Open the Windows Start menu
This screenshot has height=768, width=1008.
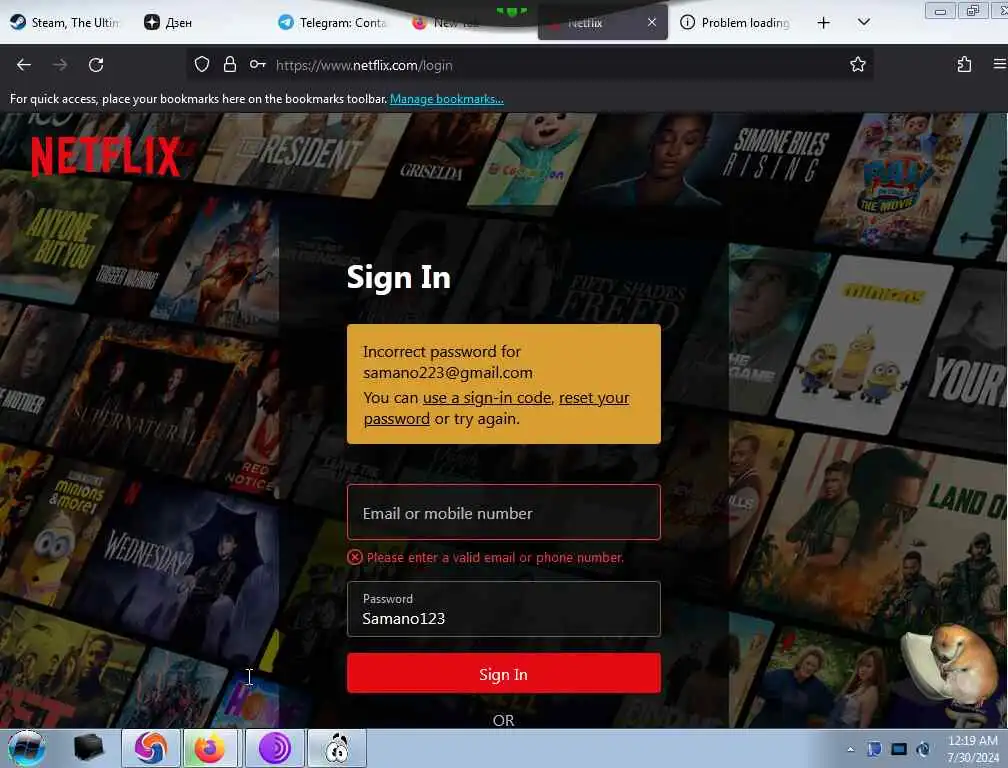(26, 748)
